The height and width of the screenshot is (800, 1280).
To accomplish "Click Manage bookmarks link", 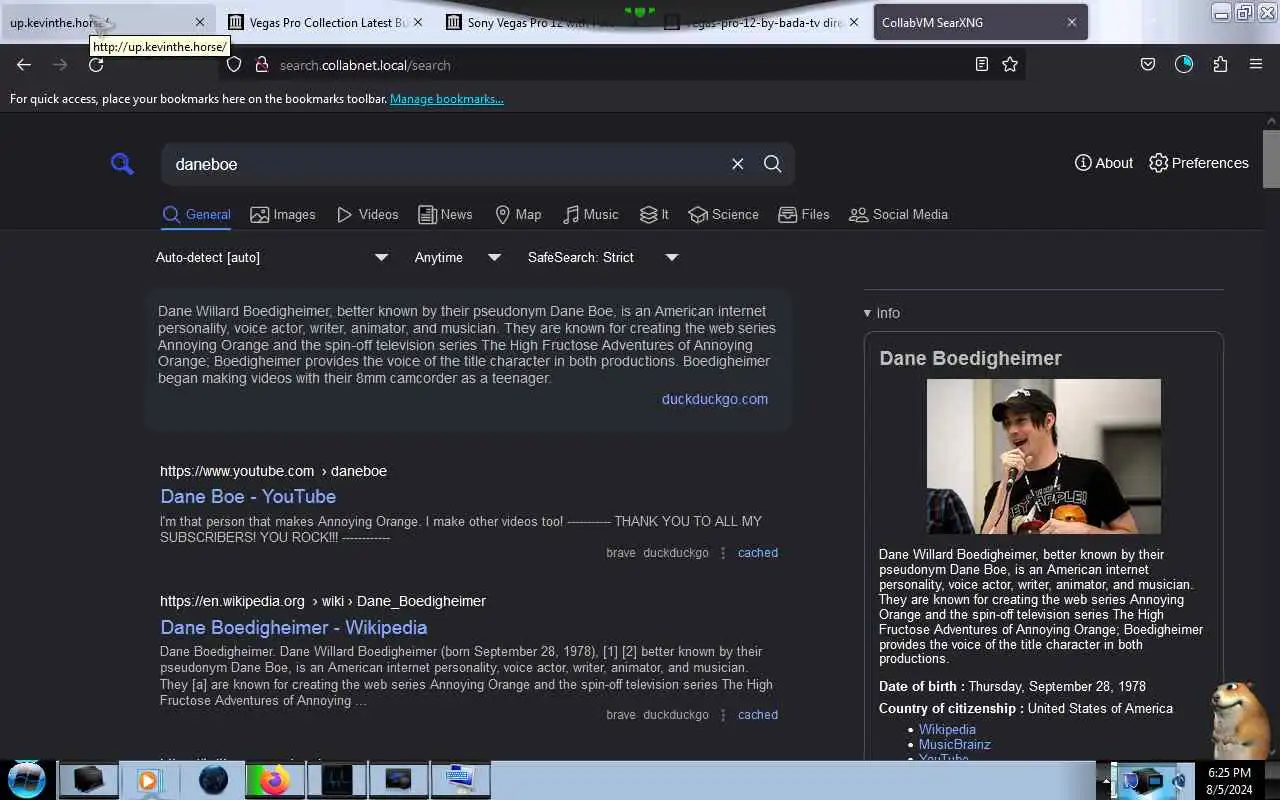I will coord(447,99).
